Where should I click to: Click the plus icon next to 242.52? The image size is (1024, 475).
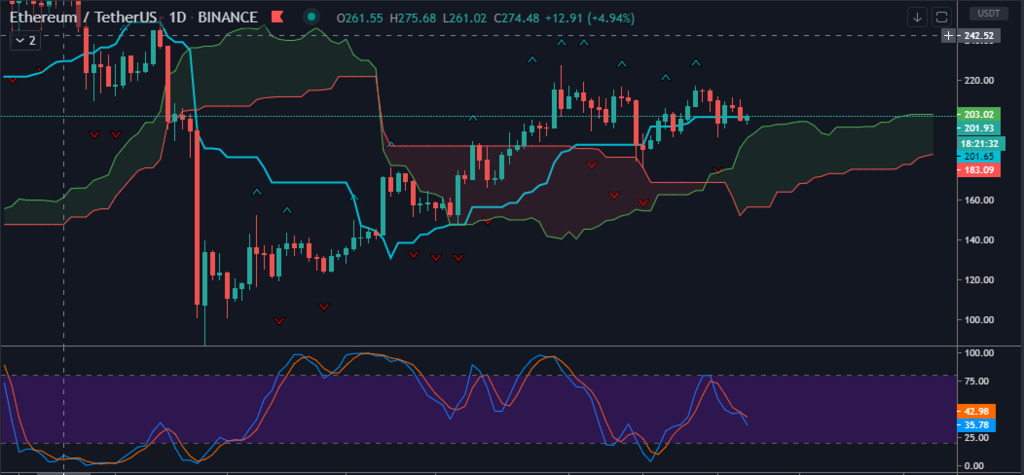[x=949, y=36]
